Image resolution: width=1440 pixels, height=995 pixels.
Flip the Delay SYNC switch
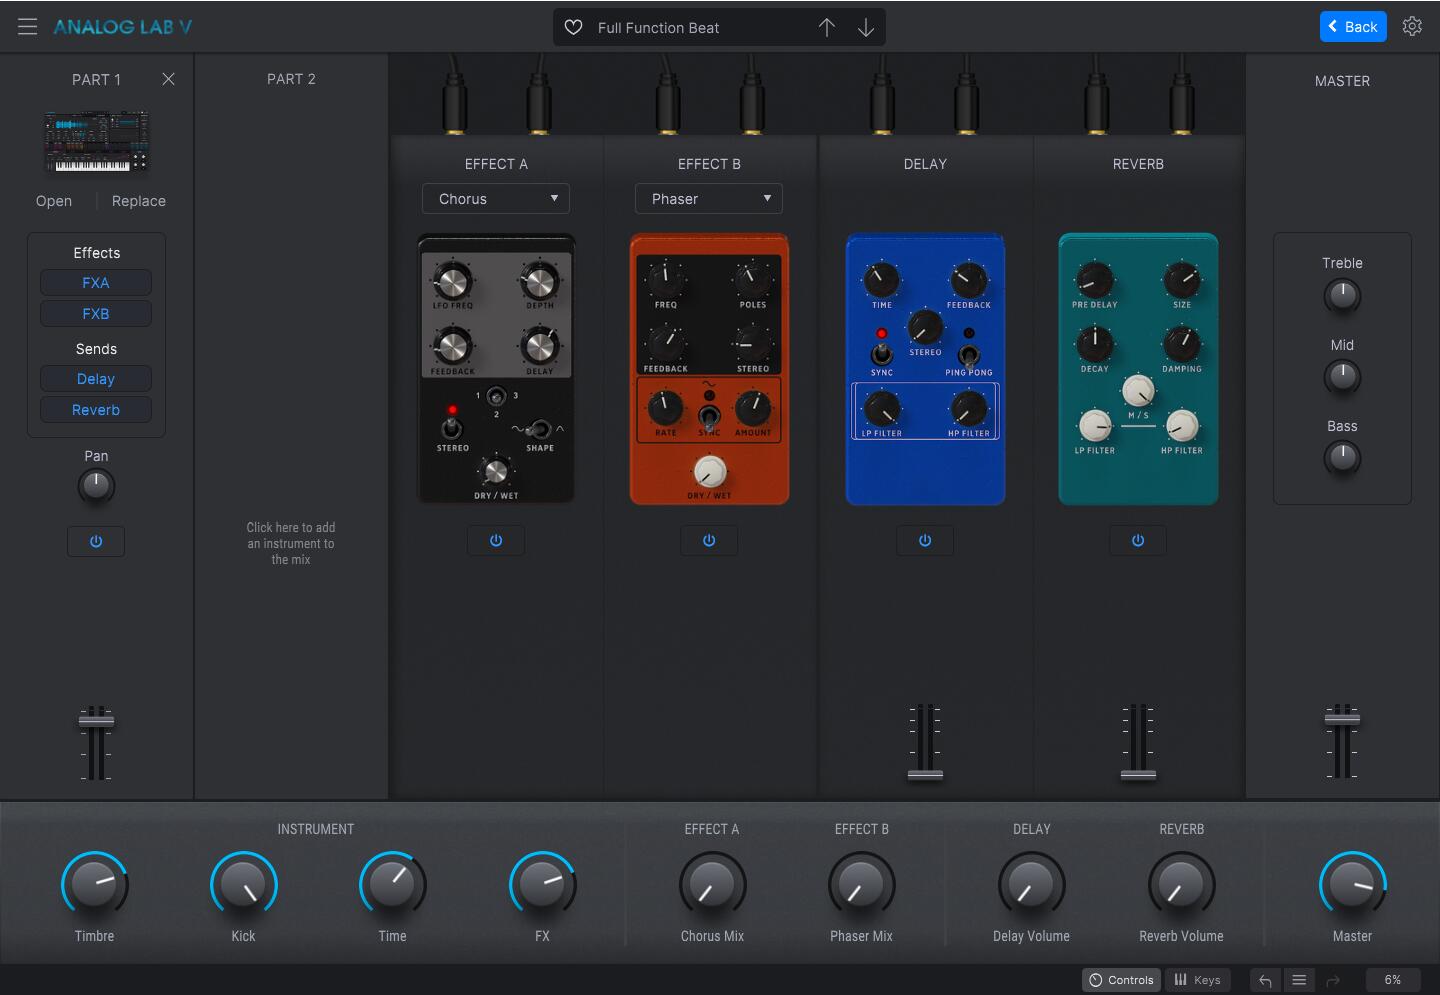882,353
